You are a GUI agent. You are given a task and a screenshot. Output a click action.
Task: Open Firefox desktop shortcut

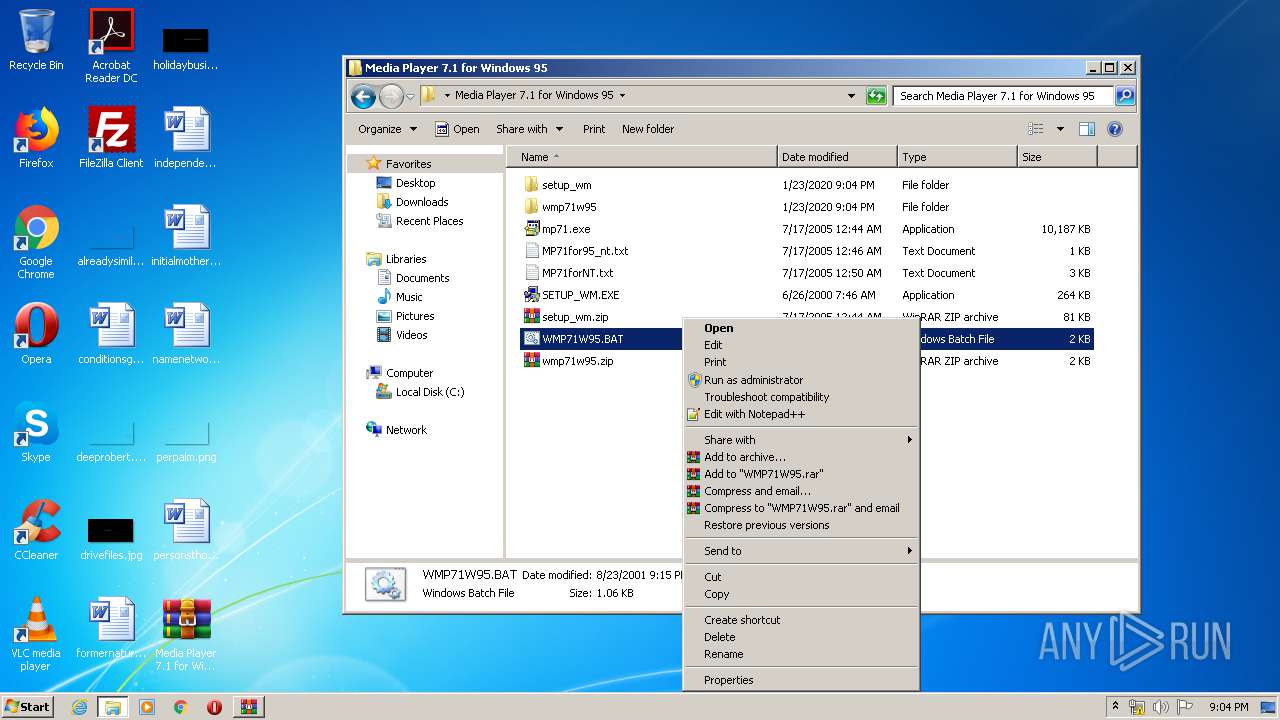[36, 138]
